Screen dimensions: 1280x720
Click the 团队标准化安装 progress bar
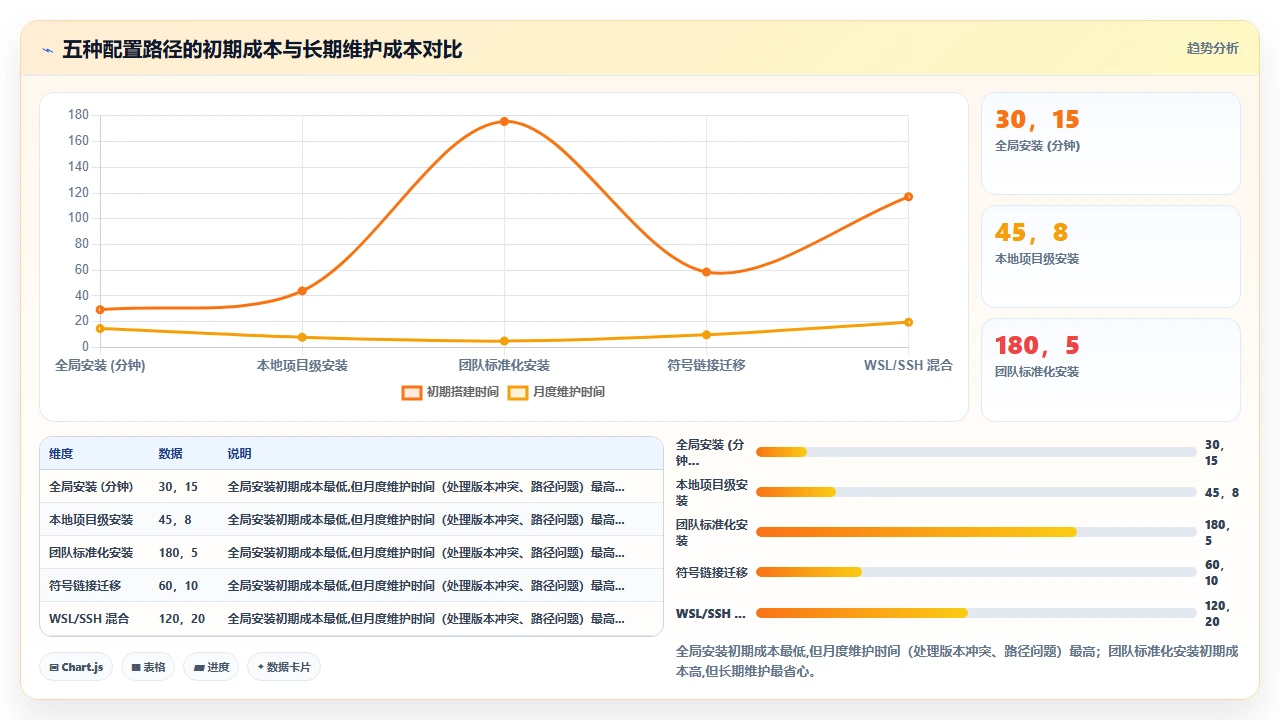click(976, 532)
